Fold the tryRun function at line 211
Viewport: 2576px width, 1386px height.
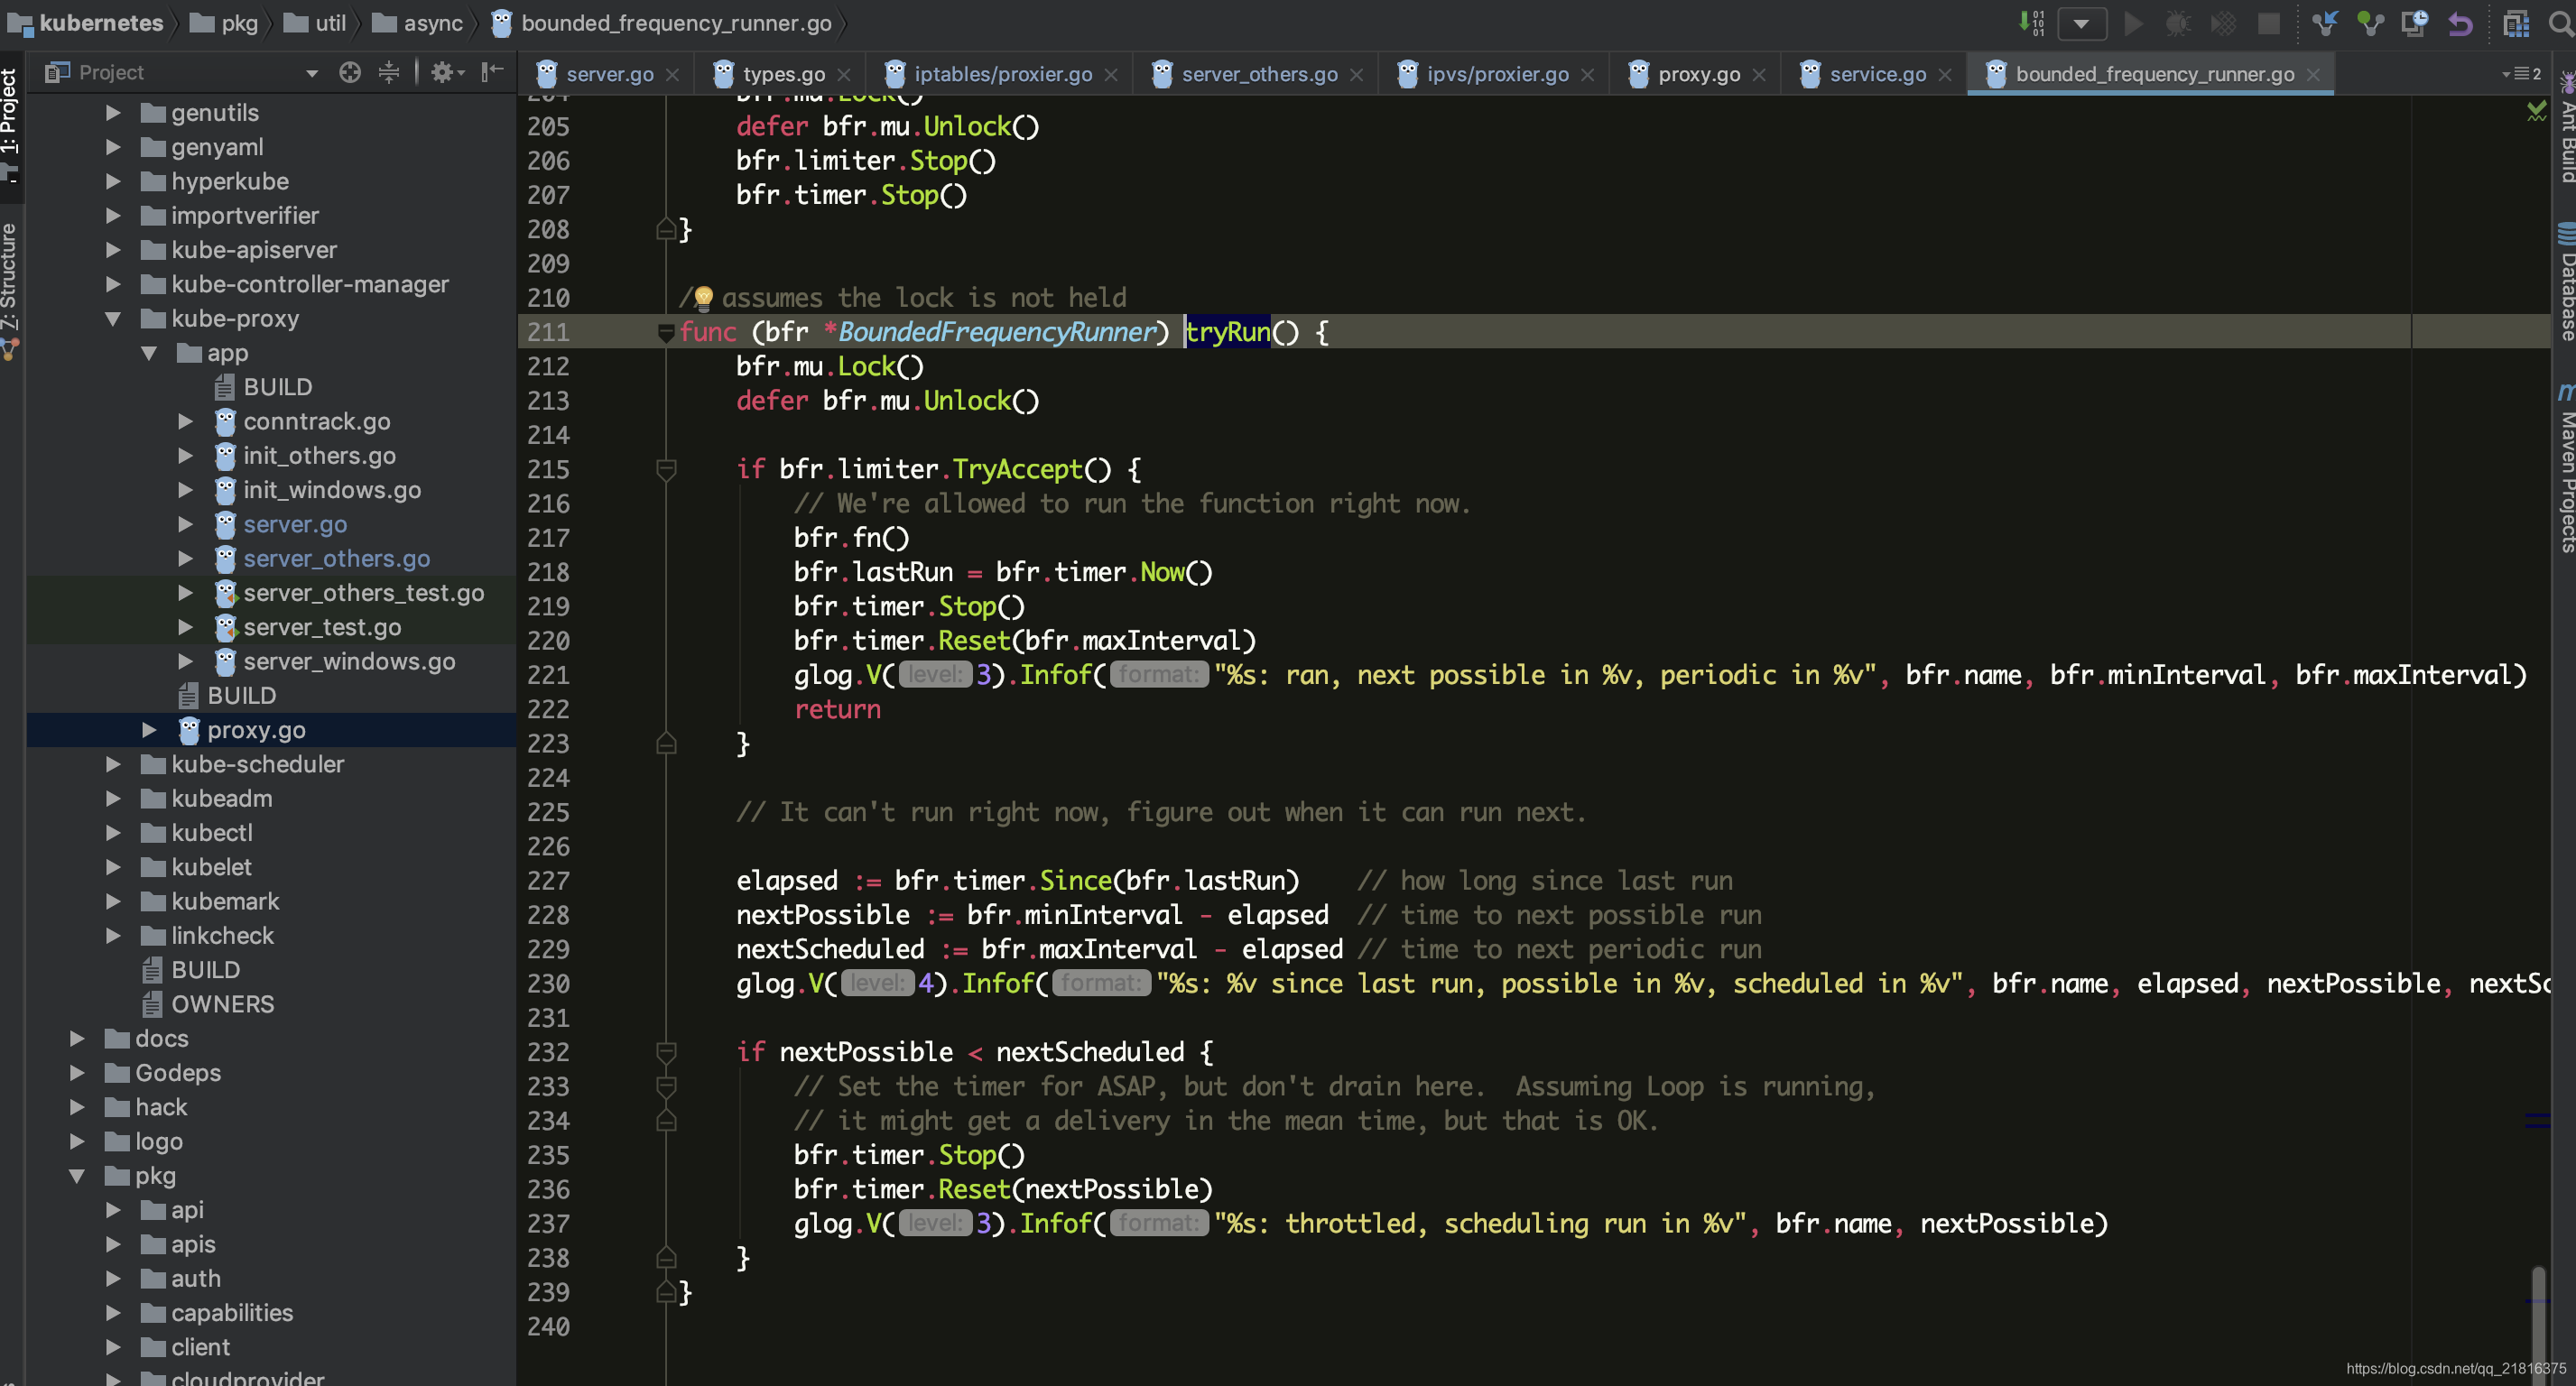click(666, 333)
